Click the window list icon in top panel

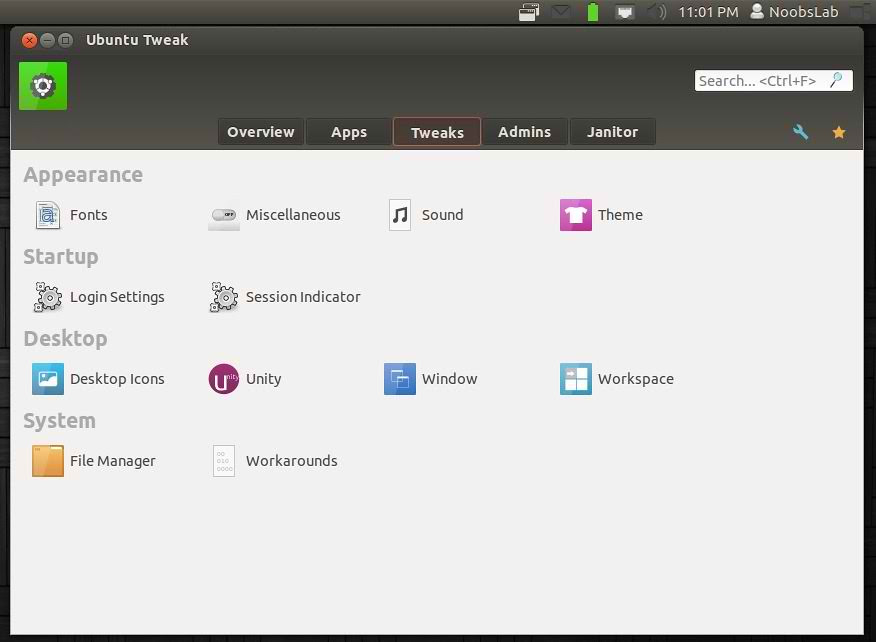click(529, 12)
